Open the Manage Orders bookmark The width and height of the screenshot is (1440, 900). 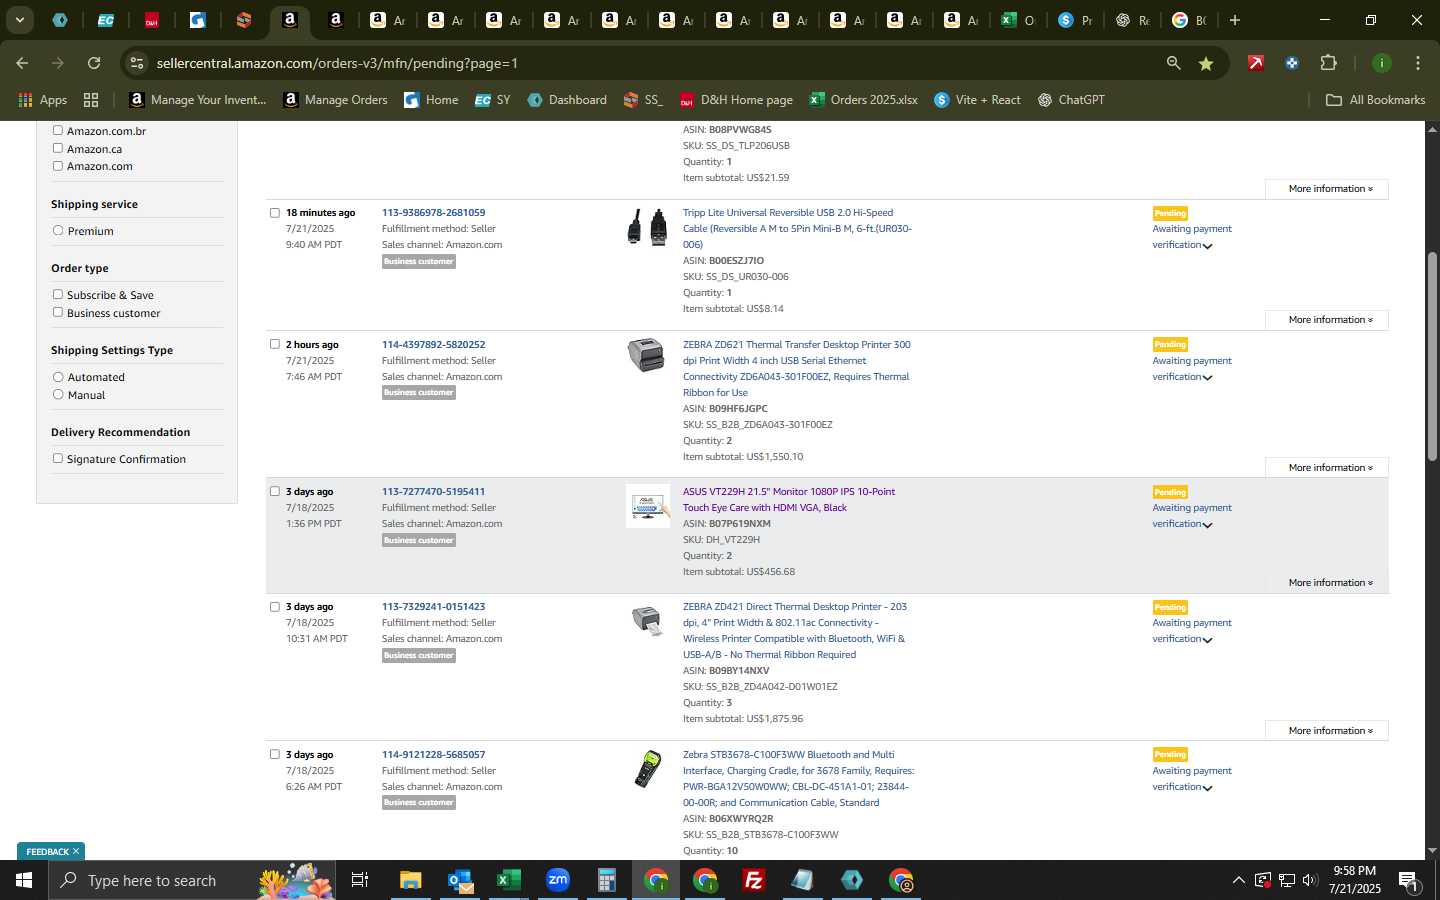click(336, 100)
